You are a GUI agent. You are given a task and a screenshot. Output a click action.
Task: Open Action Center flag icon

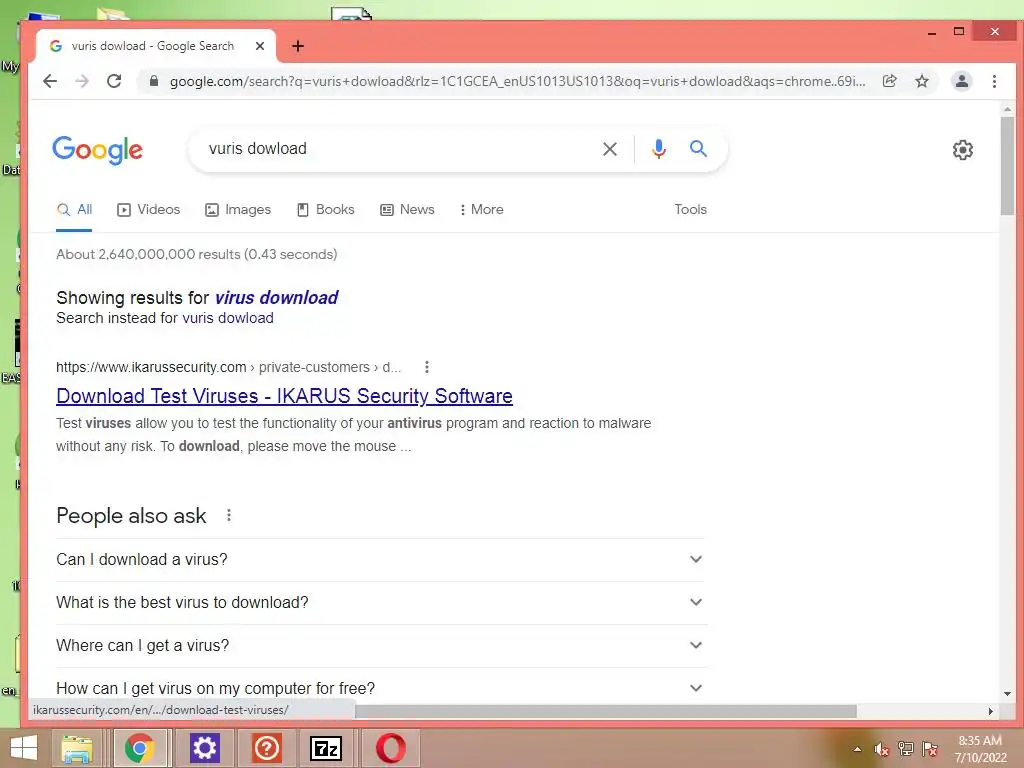point(930,749)
